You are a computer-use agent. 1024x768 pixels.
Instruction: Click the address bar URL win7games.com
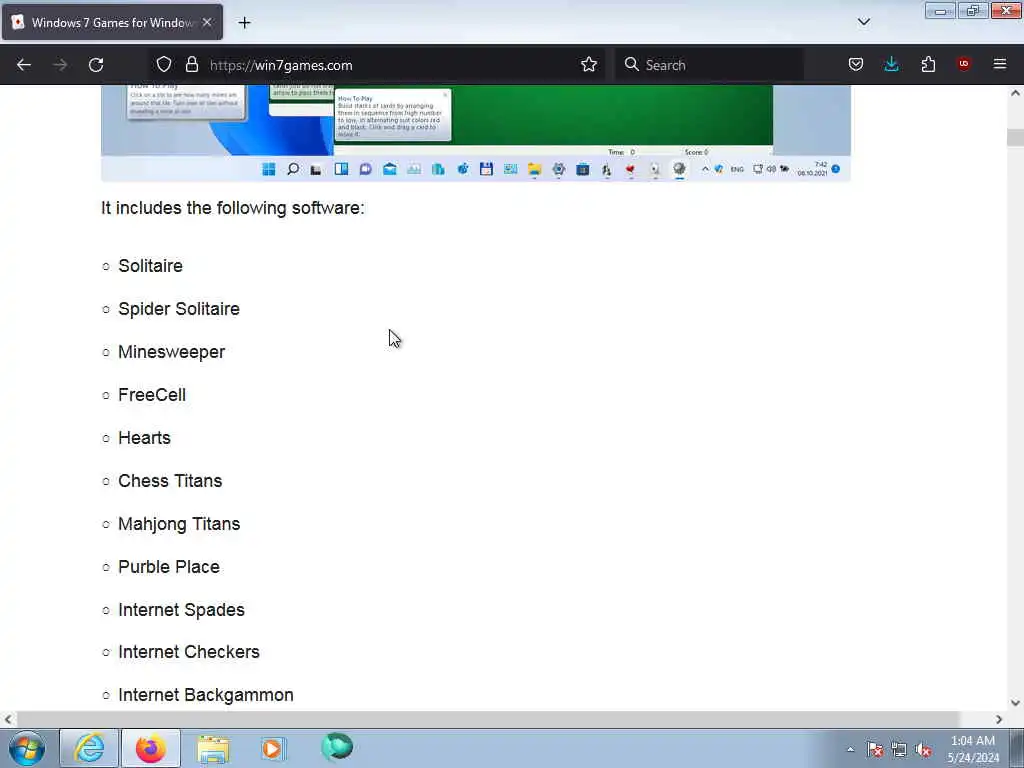coord(281,65)
